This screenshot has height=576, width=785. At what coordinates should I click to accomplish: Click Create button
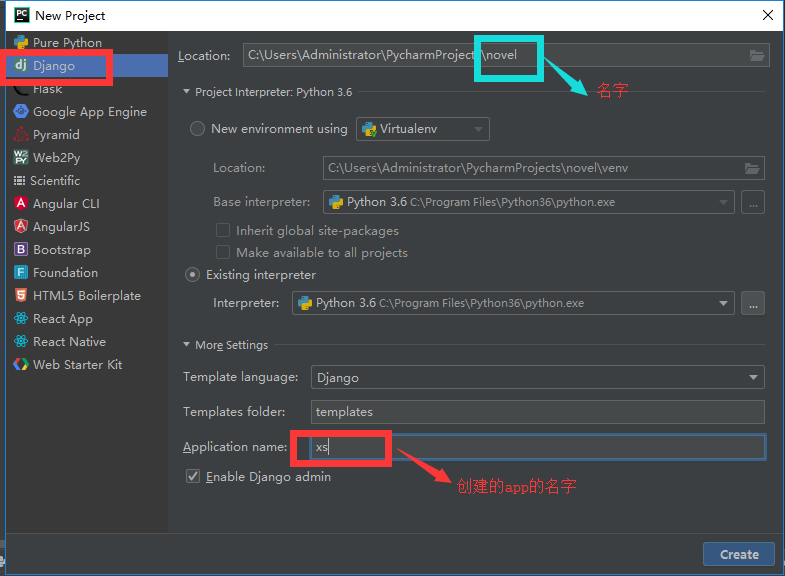coord(739,554)
